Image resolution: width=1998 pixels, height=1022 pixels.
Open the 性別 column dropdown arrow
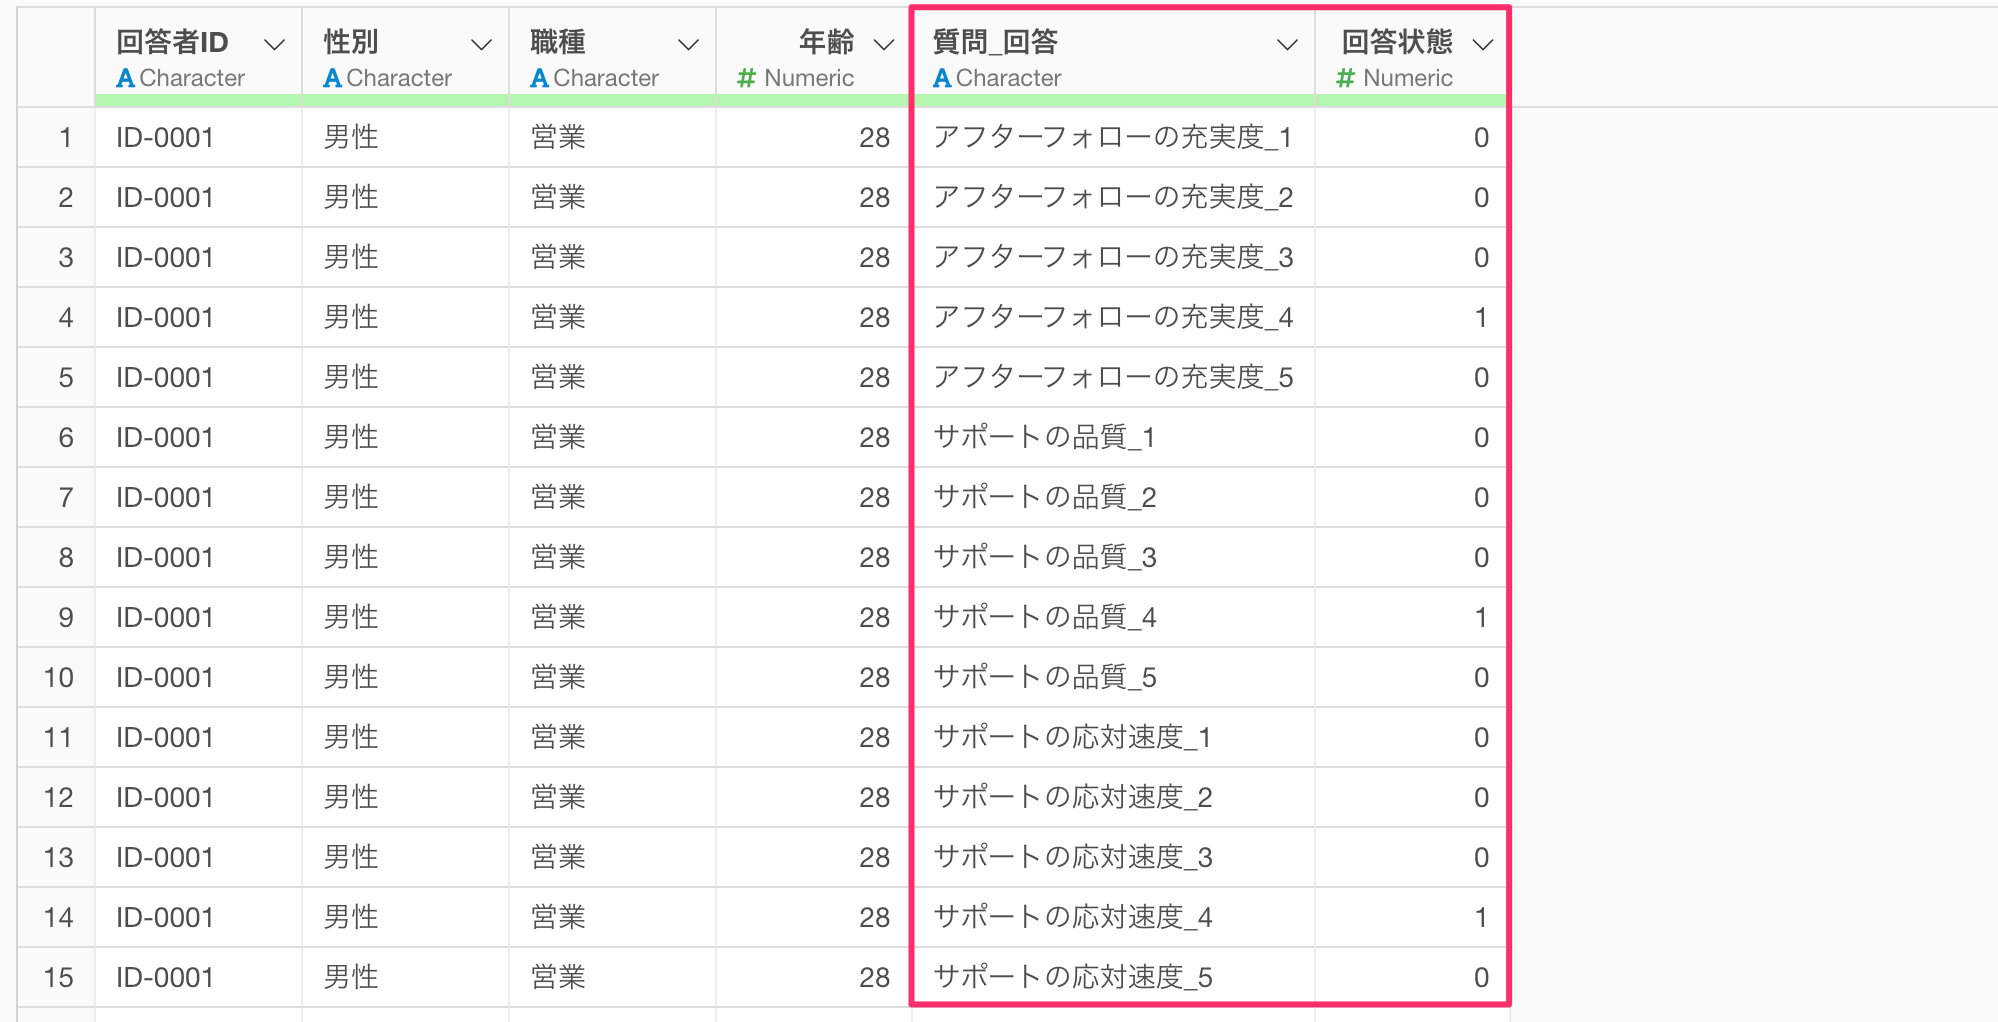point(481,45)
